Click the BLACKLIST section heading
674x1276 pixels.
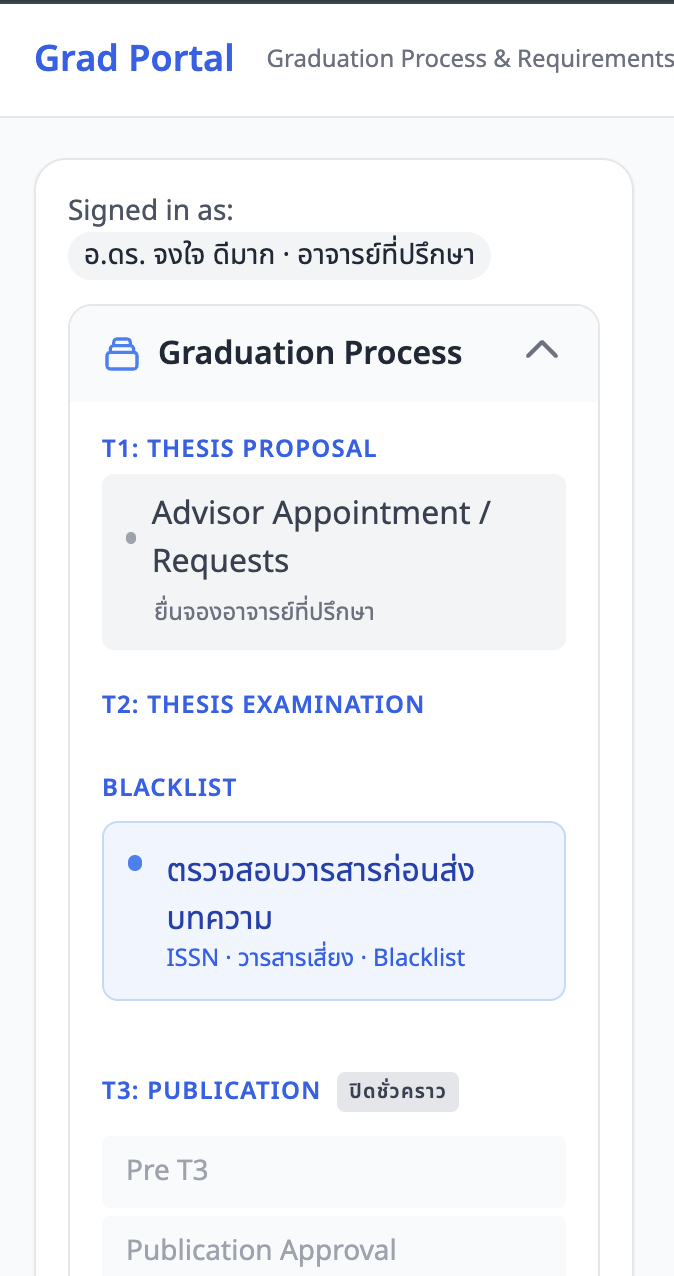(169, 787)
